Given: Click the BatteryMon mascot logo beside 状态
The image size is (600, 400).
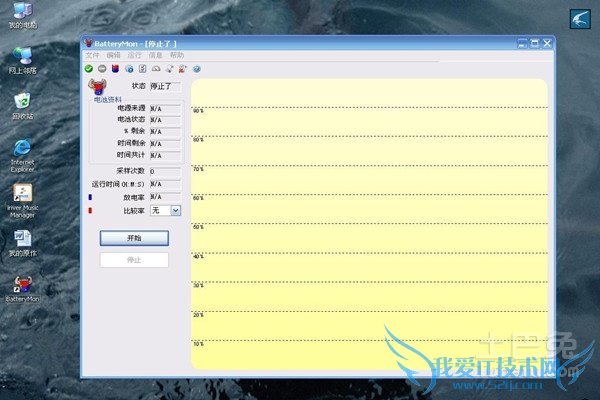Looking at the screenshot, I should pyautogui.click(x=97, y=87).
